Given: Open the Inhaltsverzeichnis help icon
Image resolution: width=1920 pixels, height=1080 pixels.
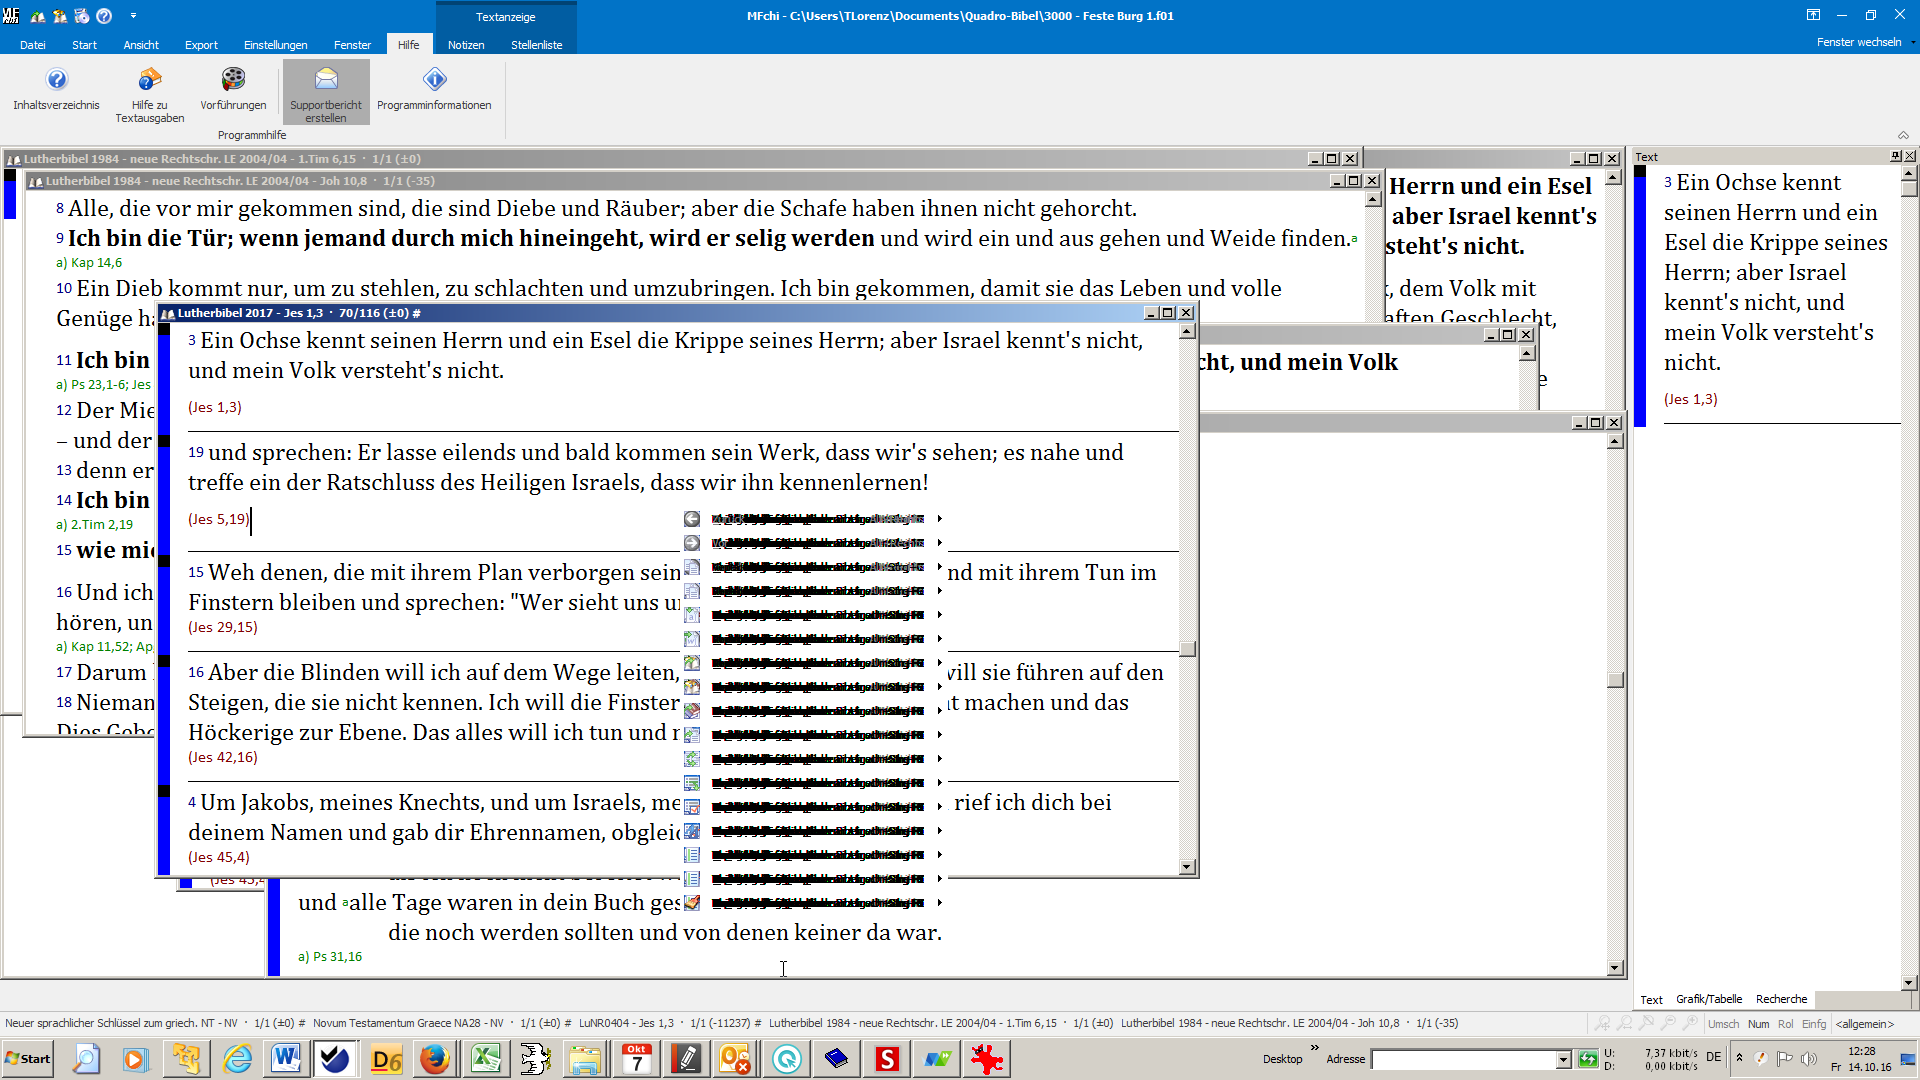Looking at the screenshot, I should coord(56,80).
